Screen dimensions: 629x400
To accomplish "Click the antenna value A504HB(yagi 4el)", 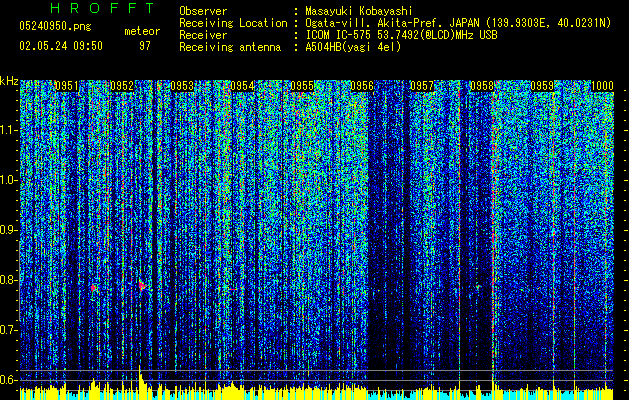I will click(x=353, y=47).
